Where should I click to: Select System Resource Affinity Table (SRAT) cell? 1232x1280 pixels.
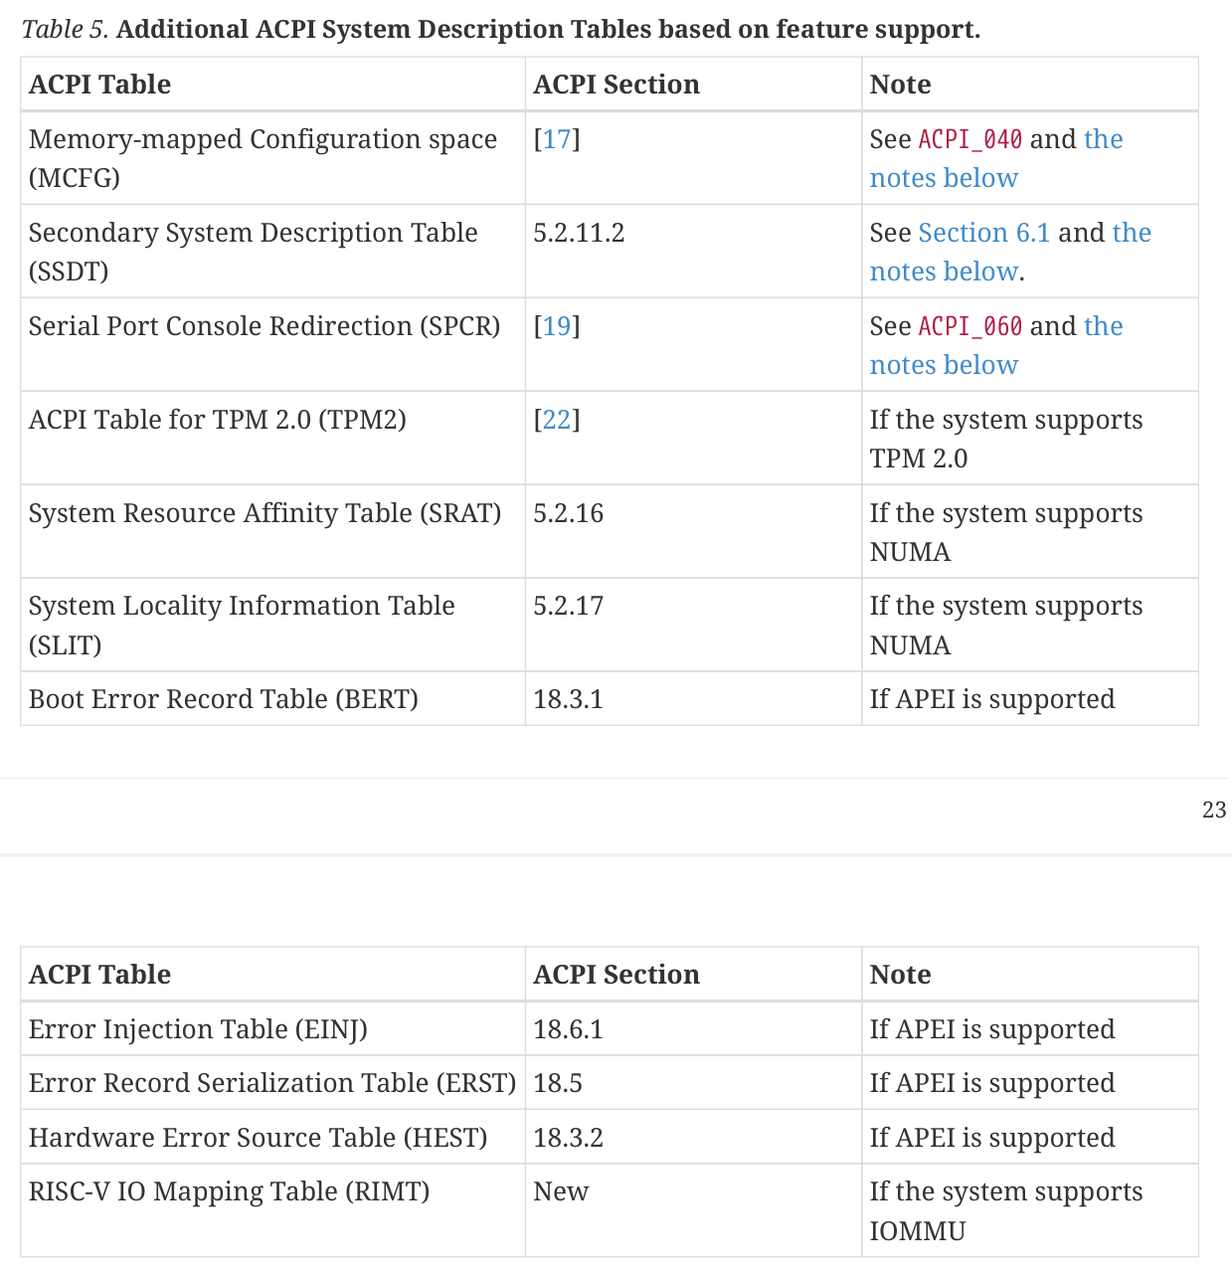click(265, 513)
